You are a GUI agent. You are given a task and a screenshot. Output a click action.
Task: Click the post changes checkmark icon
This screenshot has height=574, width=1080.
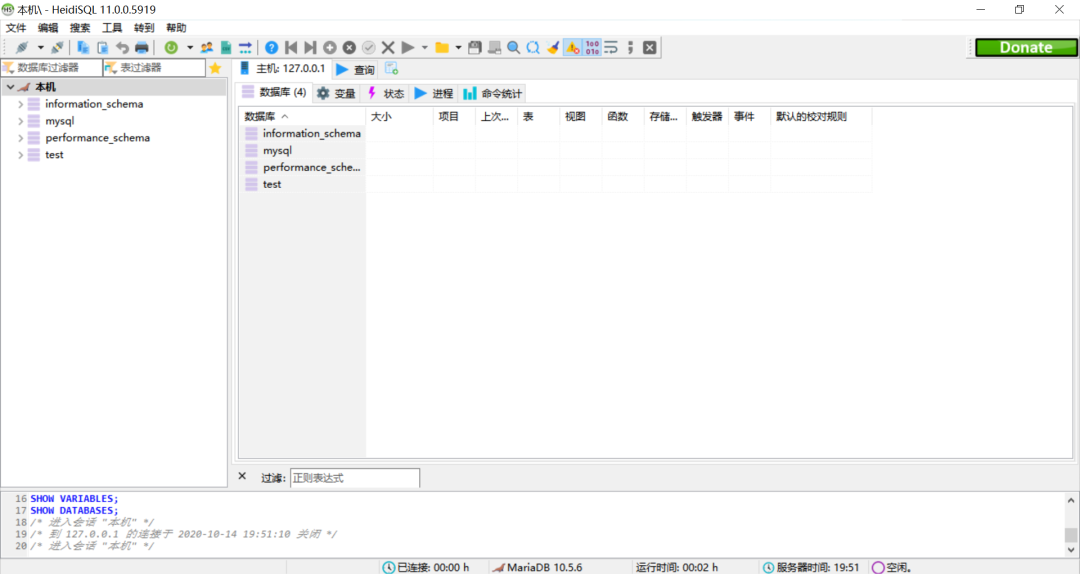point(368,48)
